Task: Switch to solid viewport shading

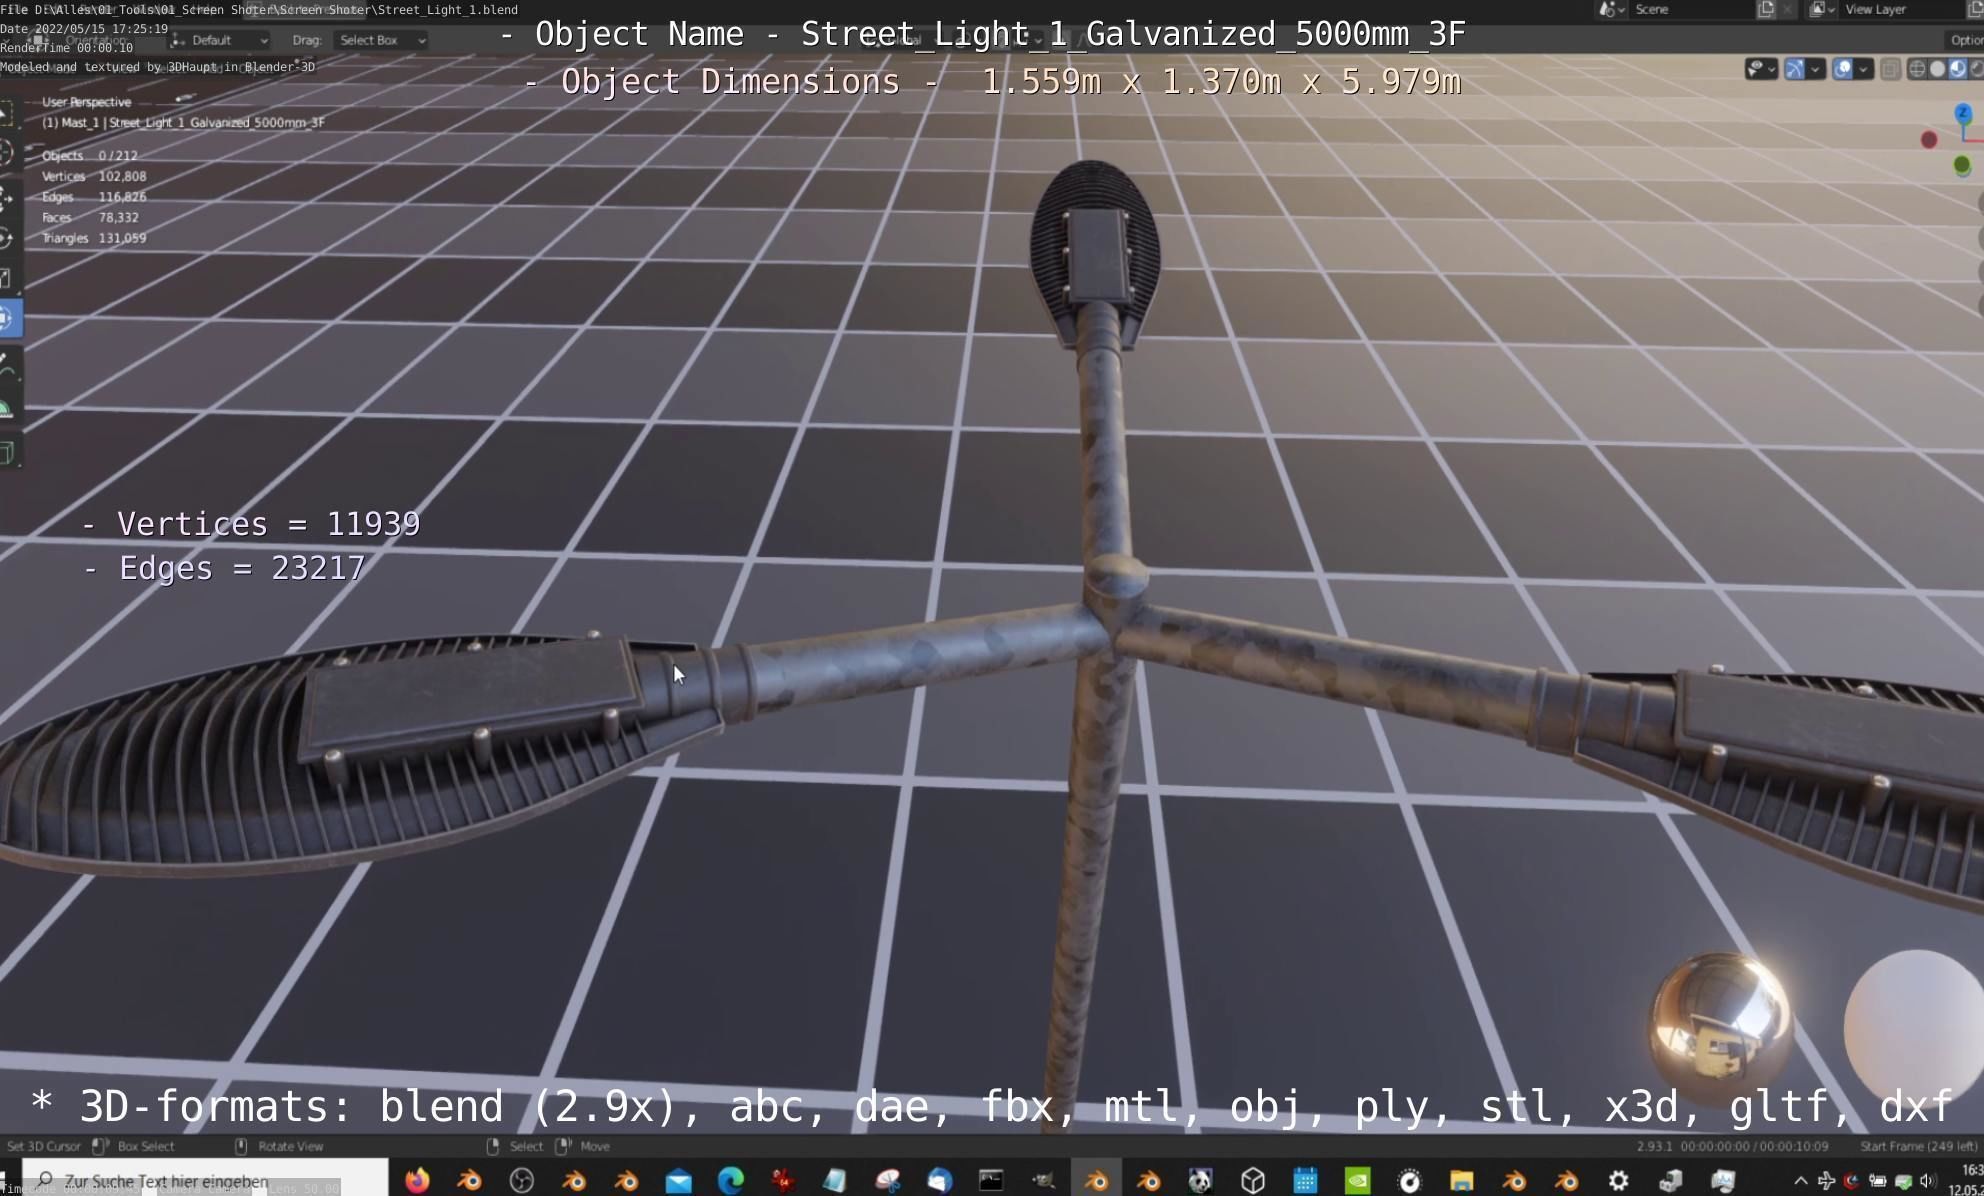Action: click(1938, 69)
